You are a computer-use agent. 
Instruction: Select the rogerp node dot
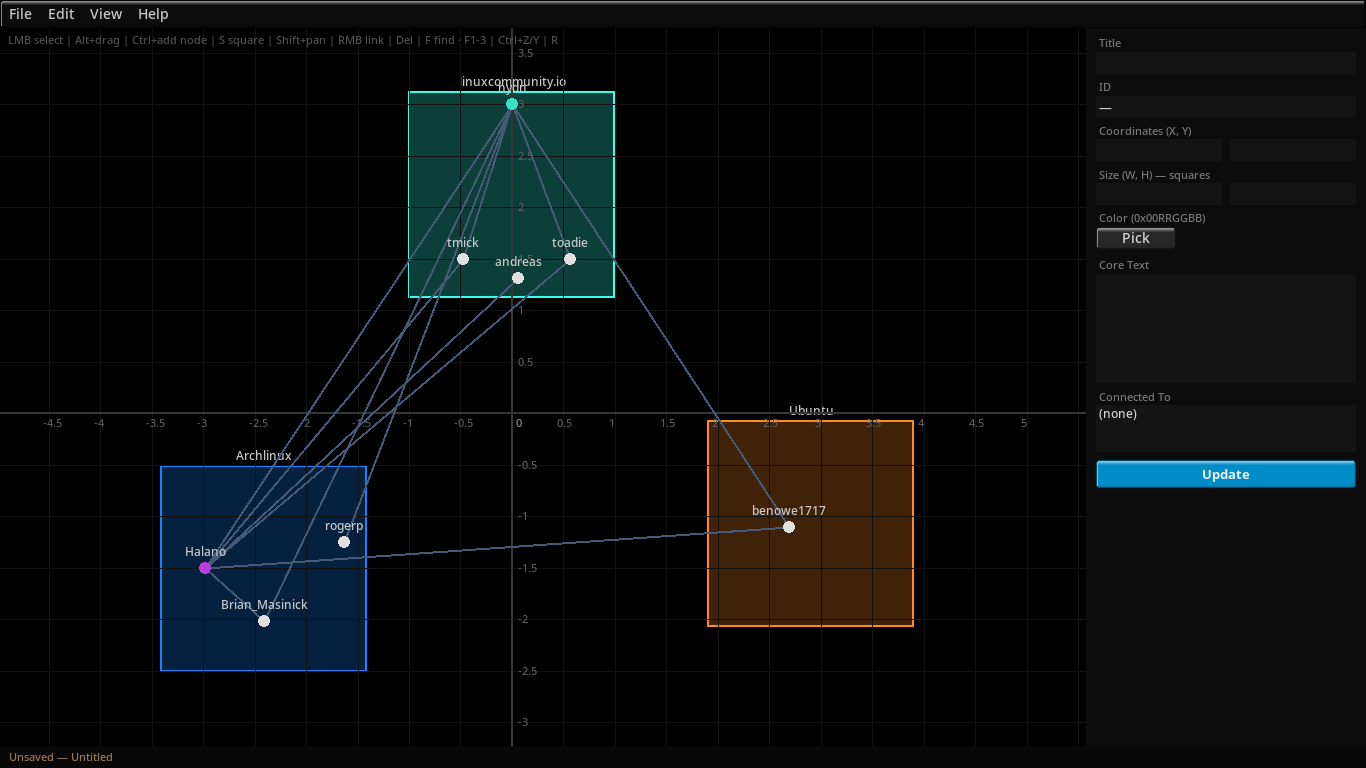click(344, 542)
